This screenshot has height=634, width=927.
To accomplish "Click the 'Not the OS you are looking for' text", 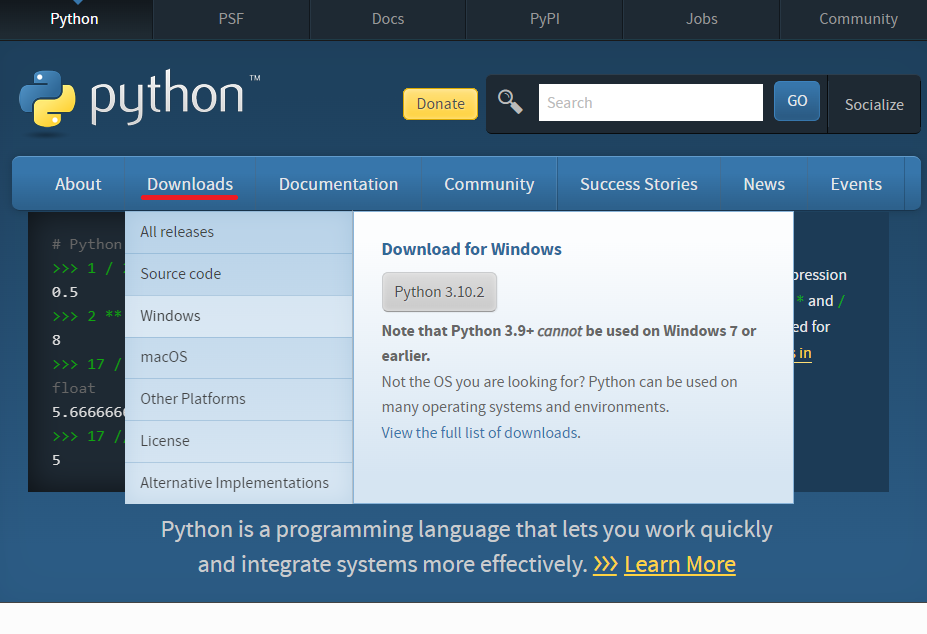I will (559, 394).
